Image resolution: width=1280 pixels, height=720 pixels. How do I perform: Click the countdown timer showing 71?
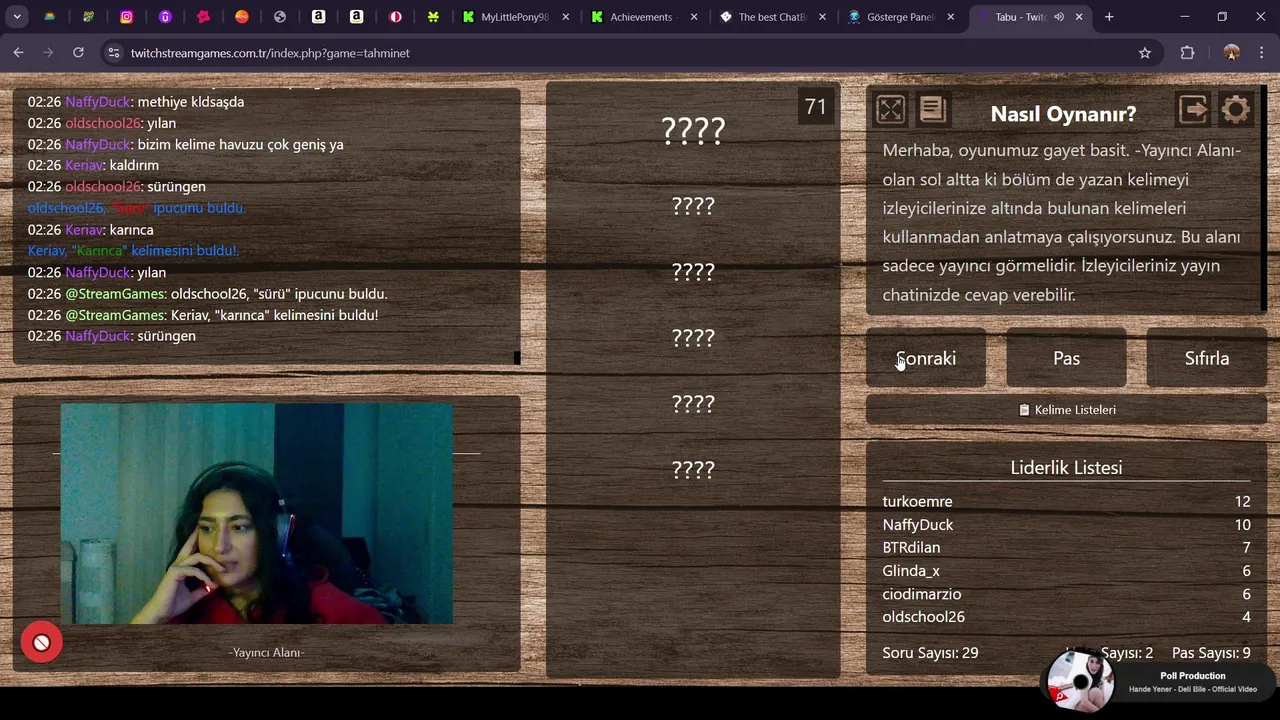point(815,107)
